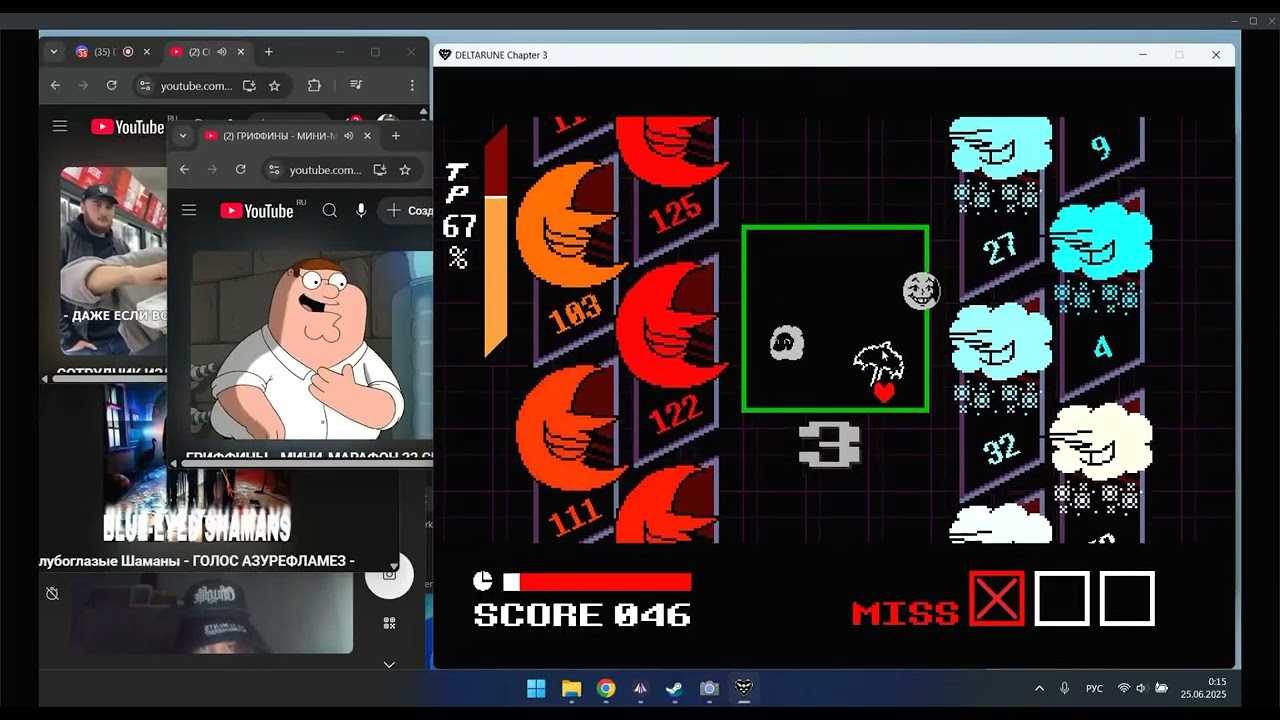Open the volume control in system tray
This screenshot has width=1280, height=720.
tap(1142, 688)
